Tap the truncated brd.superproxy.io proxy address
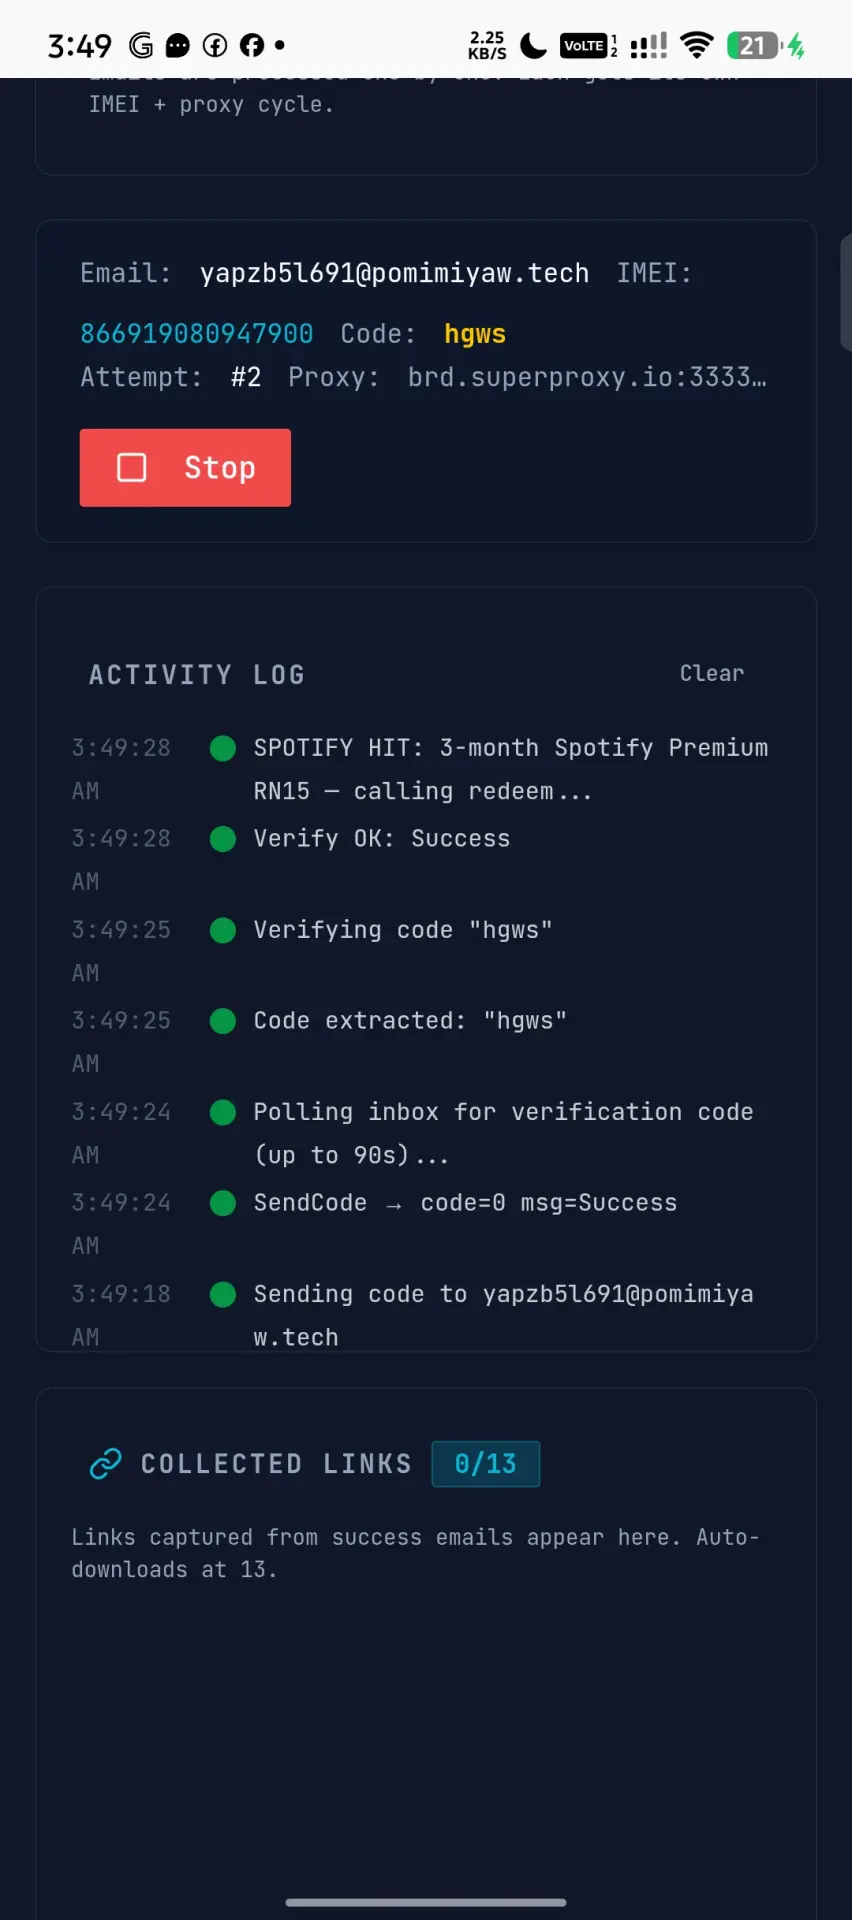Viewport: 852px width, 1920px height. point(587,377)
